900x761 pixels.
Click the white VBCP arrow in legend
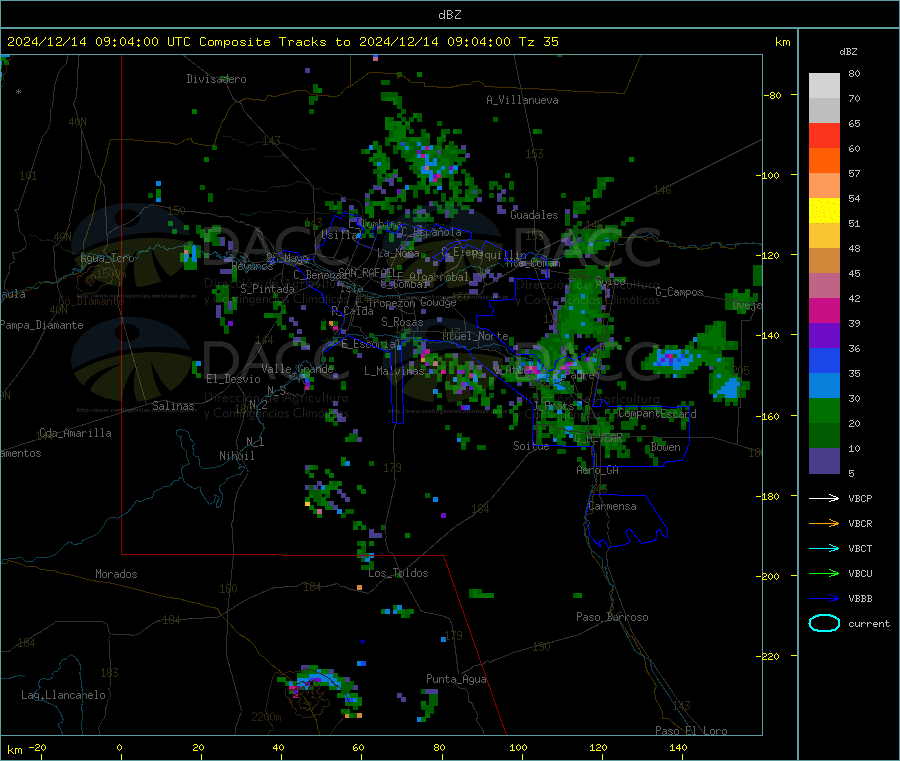coord(824,498)
